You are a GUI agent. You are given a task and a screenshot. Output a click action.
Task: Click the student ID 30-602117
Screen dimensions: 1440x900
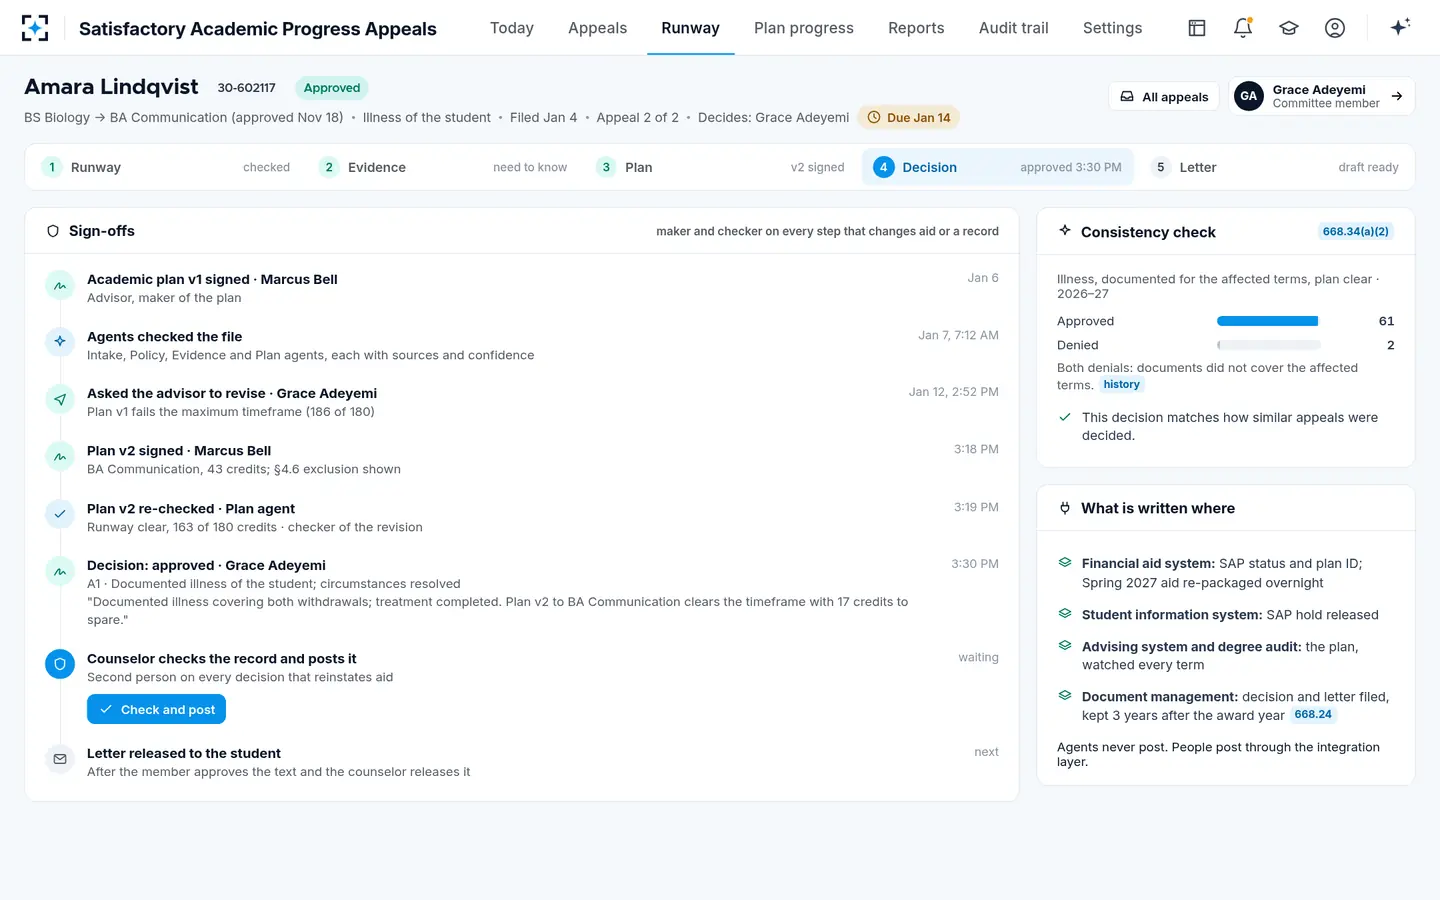tap(247, 88)
